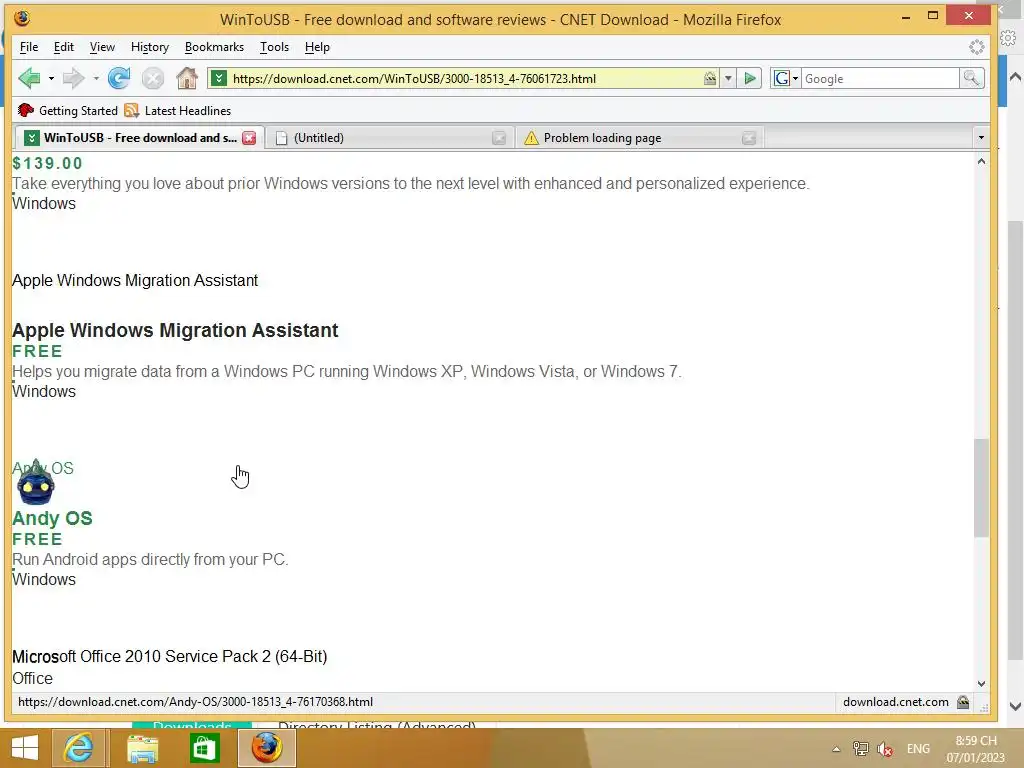The height and width of the screenshot is (768, 1024).
Task: Click download.cnet.com in status bar
Action: pyautogui.click(x=895, y=702)
